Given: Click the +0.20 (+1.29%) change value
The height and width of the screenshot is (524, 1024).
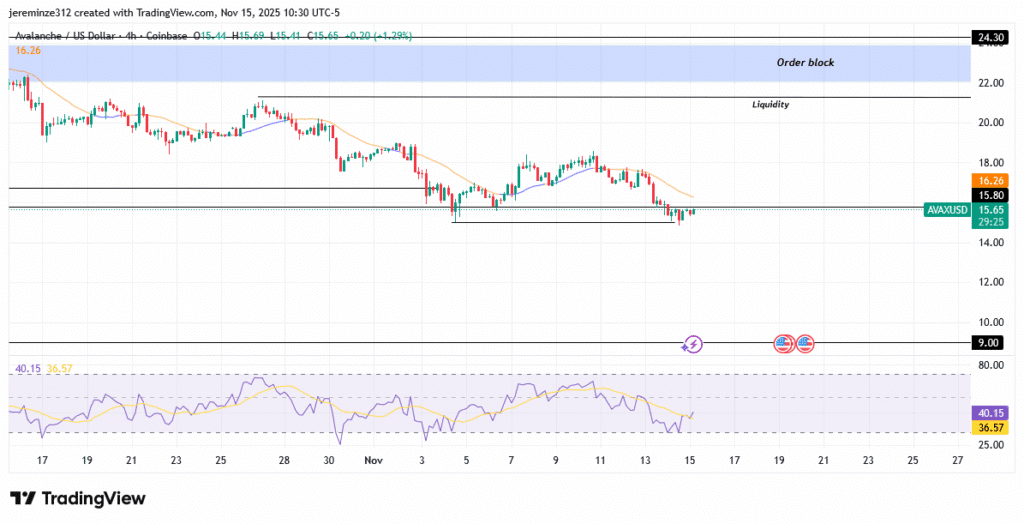Looking at the screenshot, I should (x=377, y=36).
